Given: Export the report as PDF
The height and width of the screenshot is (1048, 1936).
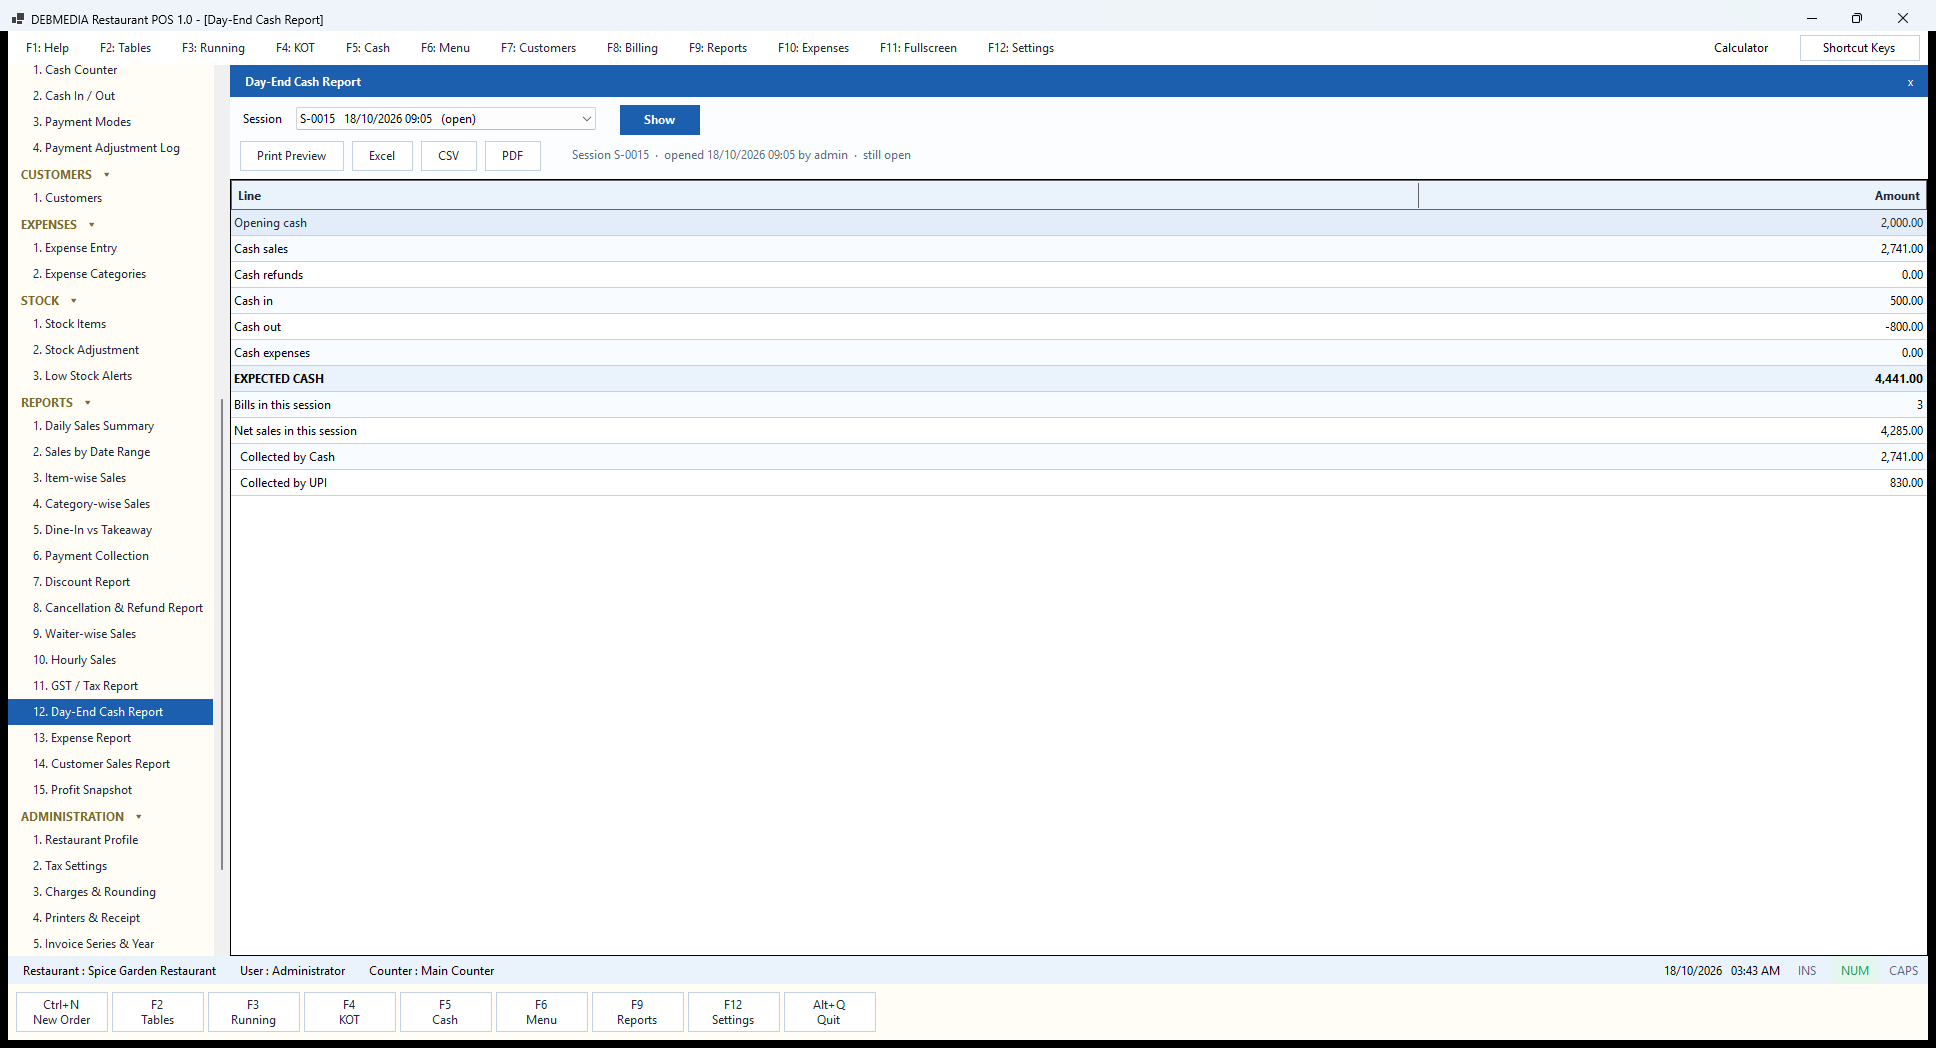Looking at the screenshot, I should tap(513, 156).
